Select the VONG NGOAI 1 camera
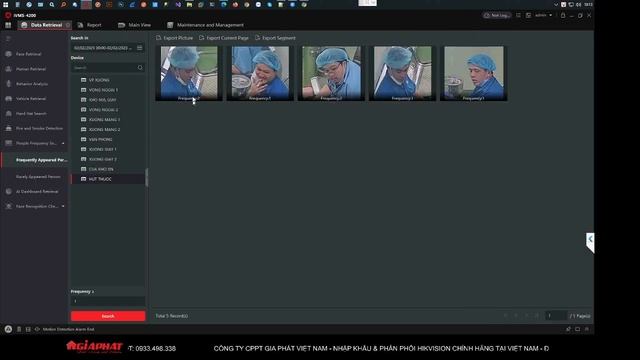 103,90
